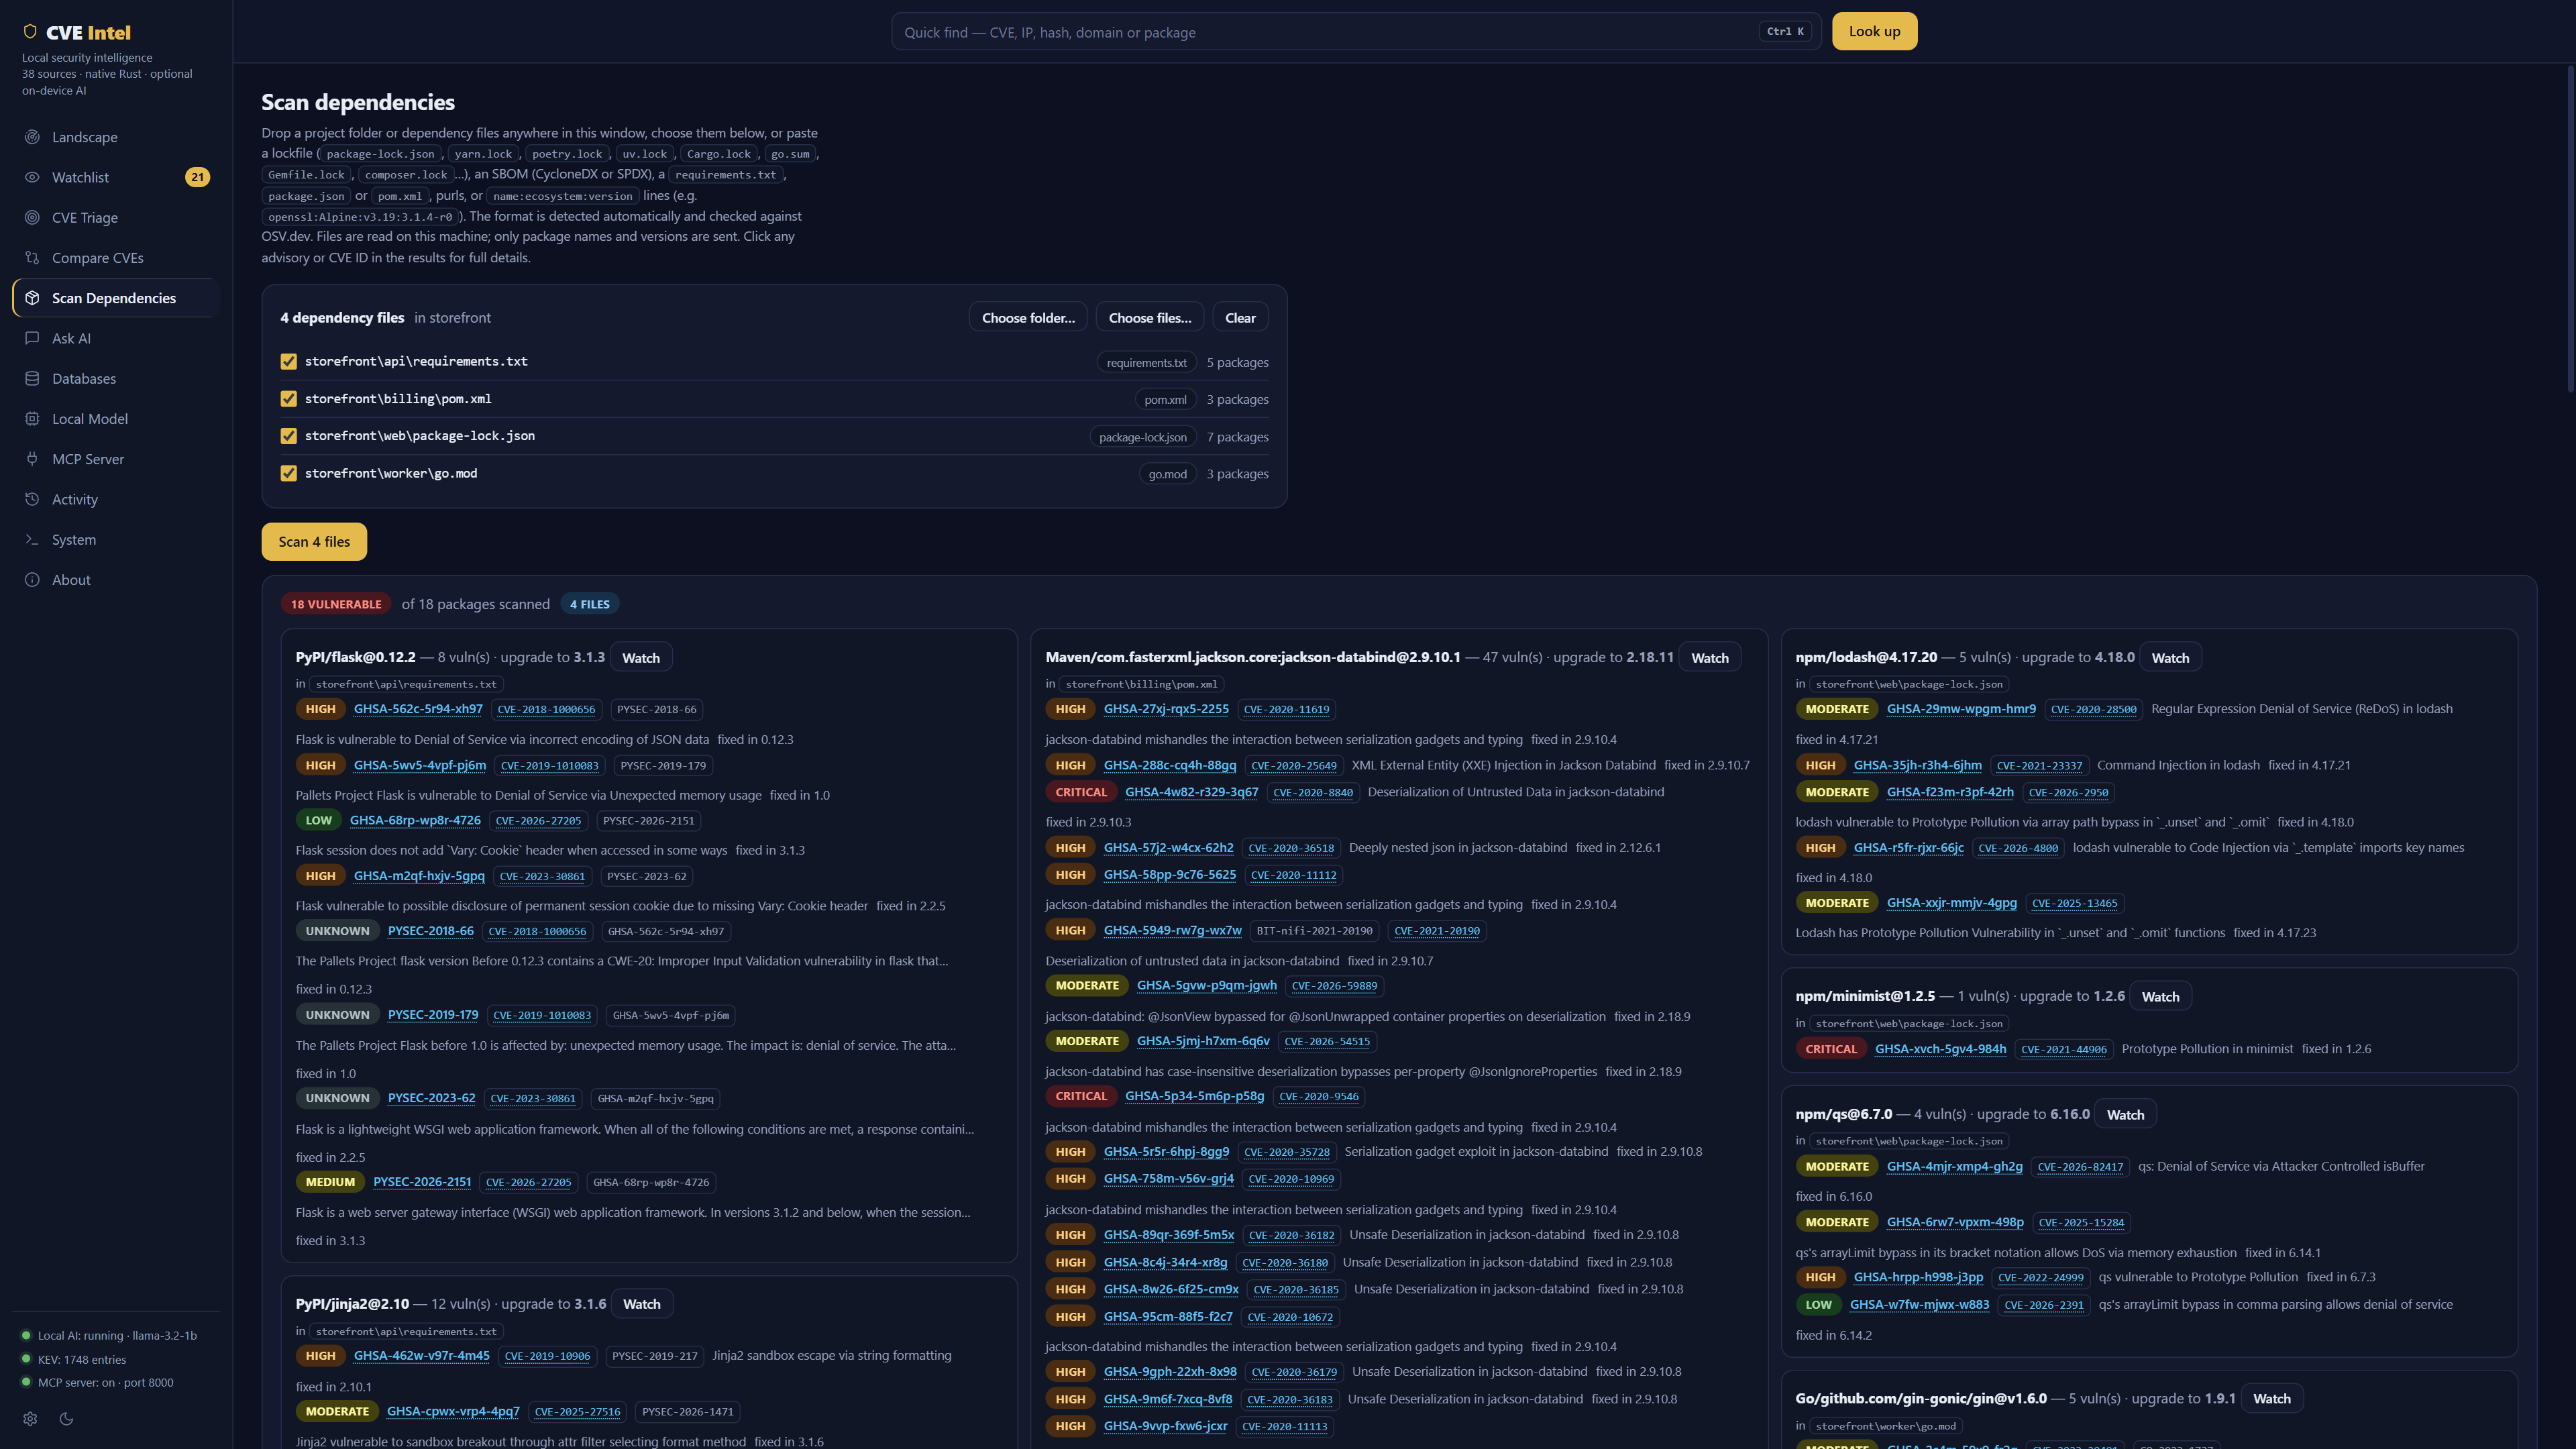Viewport: 2576px width, 1449px height.
Task: Focus the Quick find search field
Action: (1355, 32)
